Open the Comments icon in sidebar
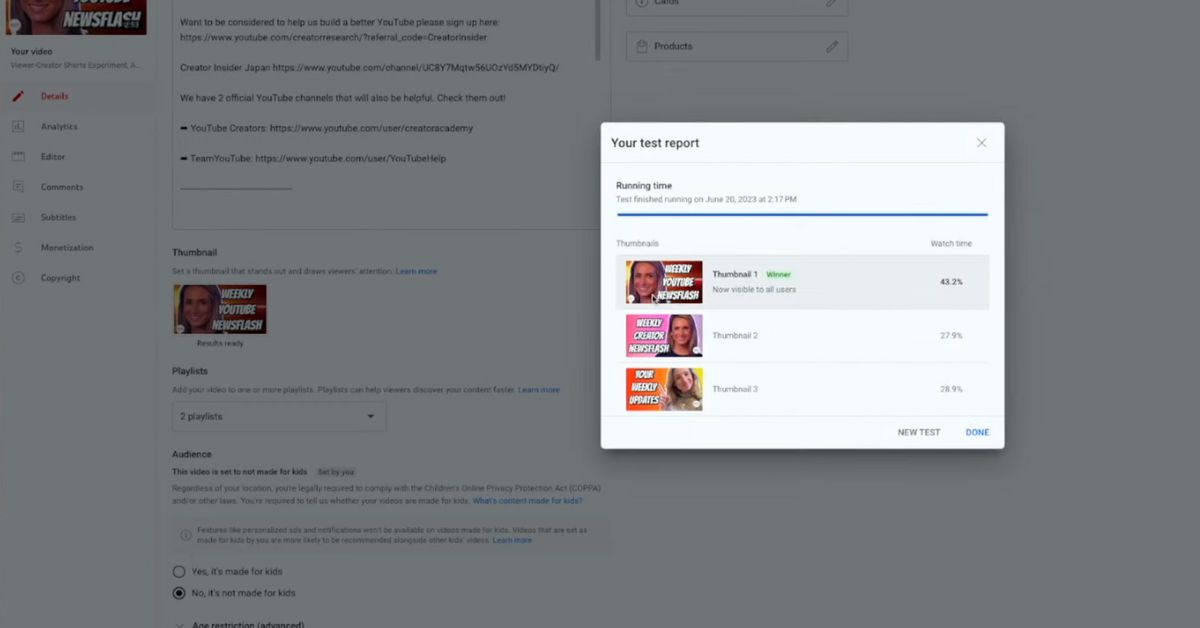The width and height of the screenshot is (1200, 628). click(x=18, y=187)
